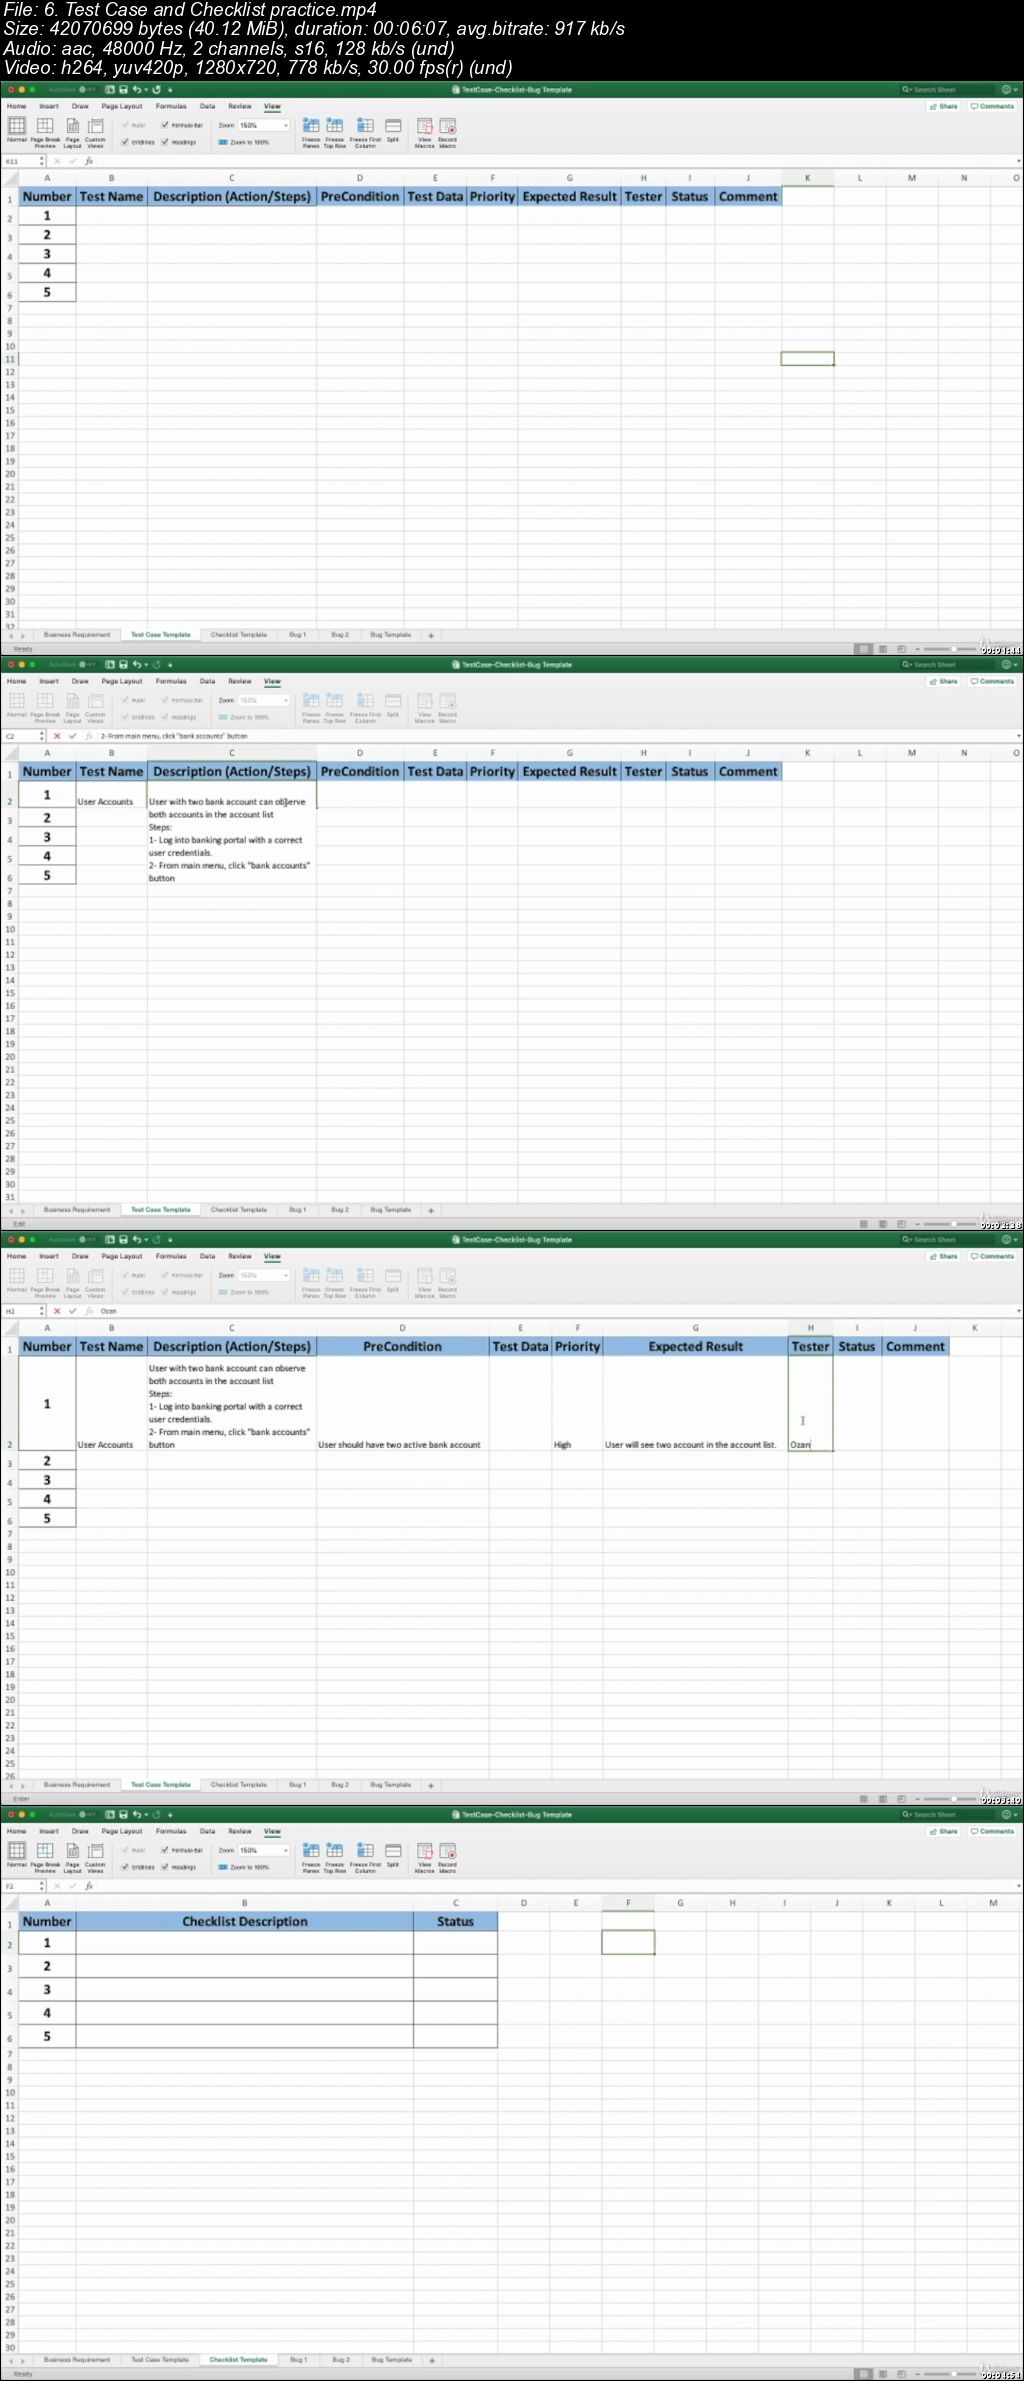1024x2381 pixels.
Task: Select Normal view icon in the first frame
Action: [17, 126]
